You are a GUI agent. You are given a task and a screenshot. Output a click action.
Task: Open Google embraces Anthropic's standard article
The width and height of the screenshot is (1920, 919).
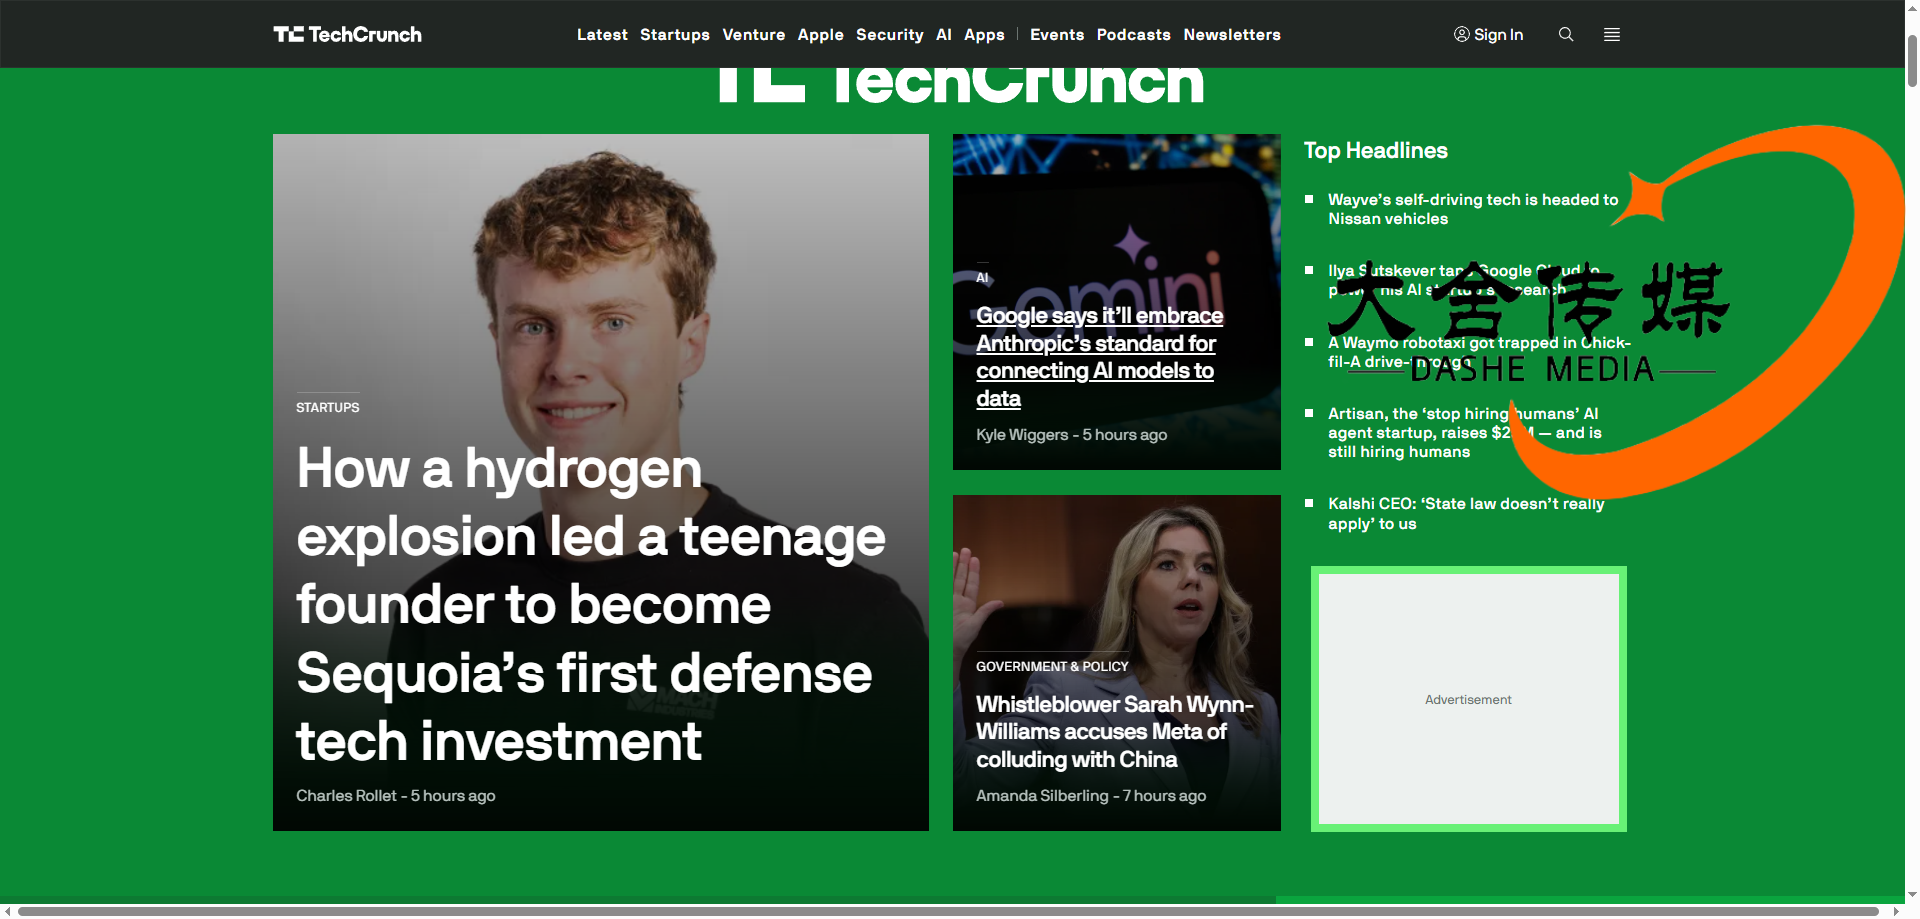pos(1100,356)
